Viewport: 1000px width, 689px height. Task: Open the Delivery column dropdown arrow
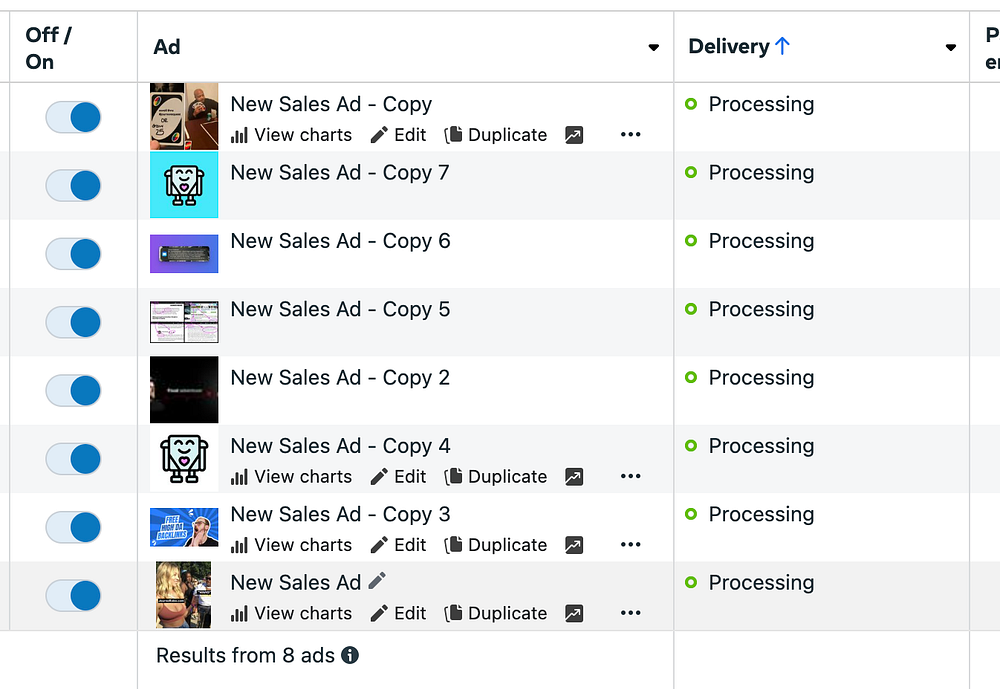click(x=951, y=48)
